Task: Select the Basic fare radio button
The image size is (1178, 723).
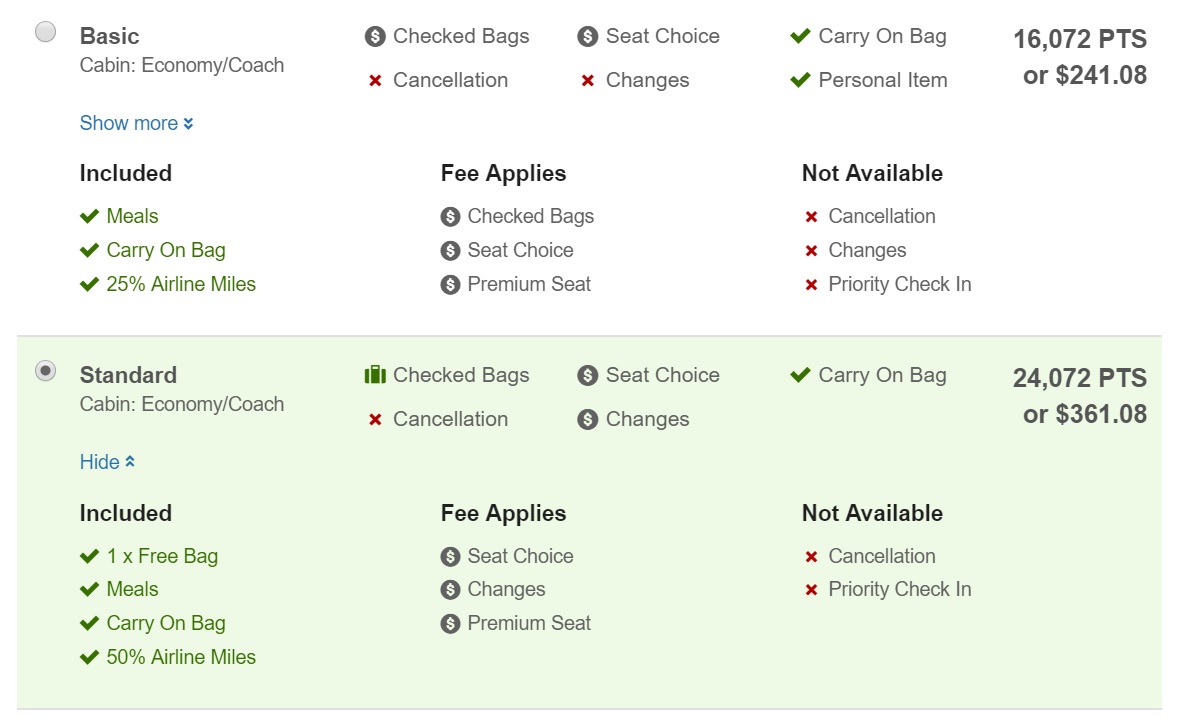Action: pos(46,32)
